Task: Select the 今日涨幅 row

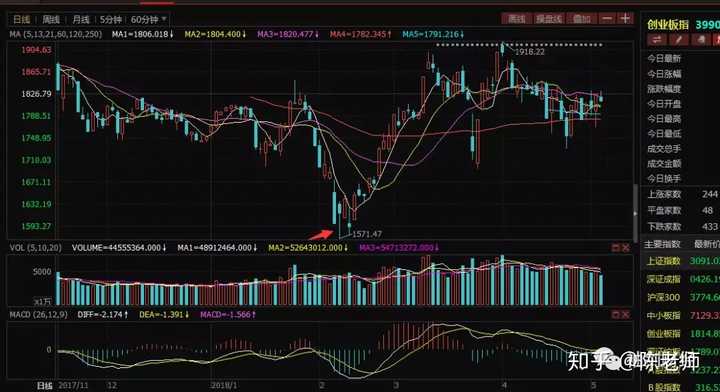Action: point(664,74)
